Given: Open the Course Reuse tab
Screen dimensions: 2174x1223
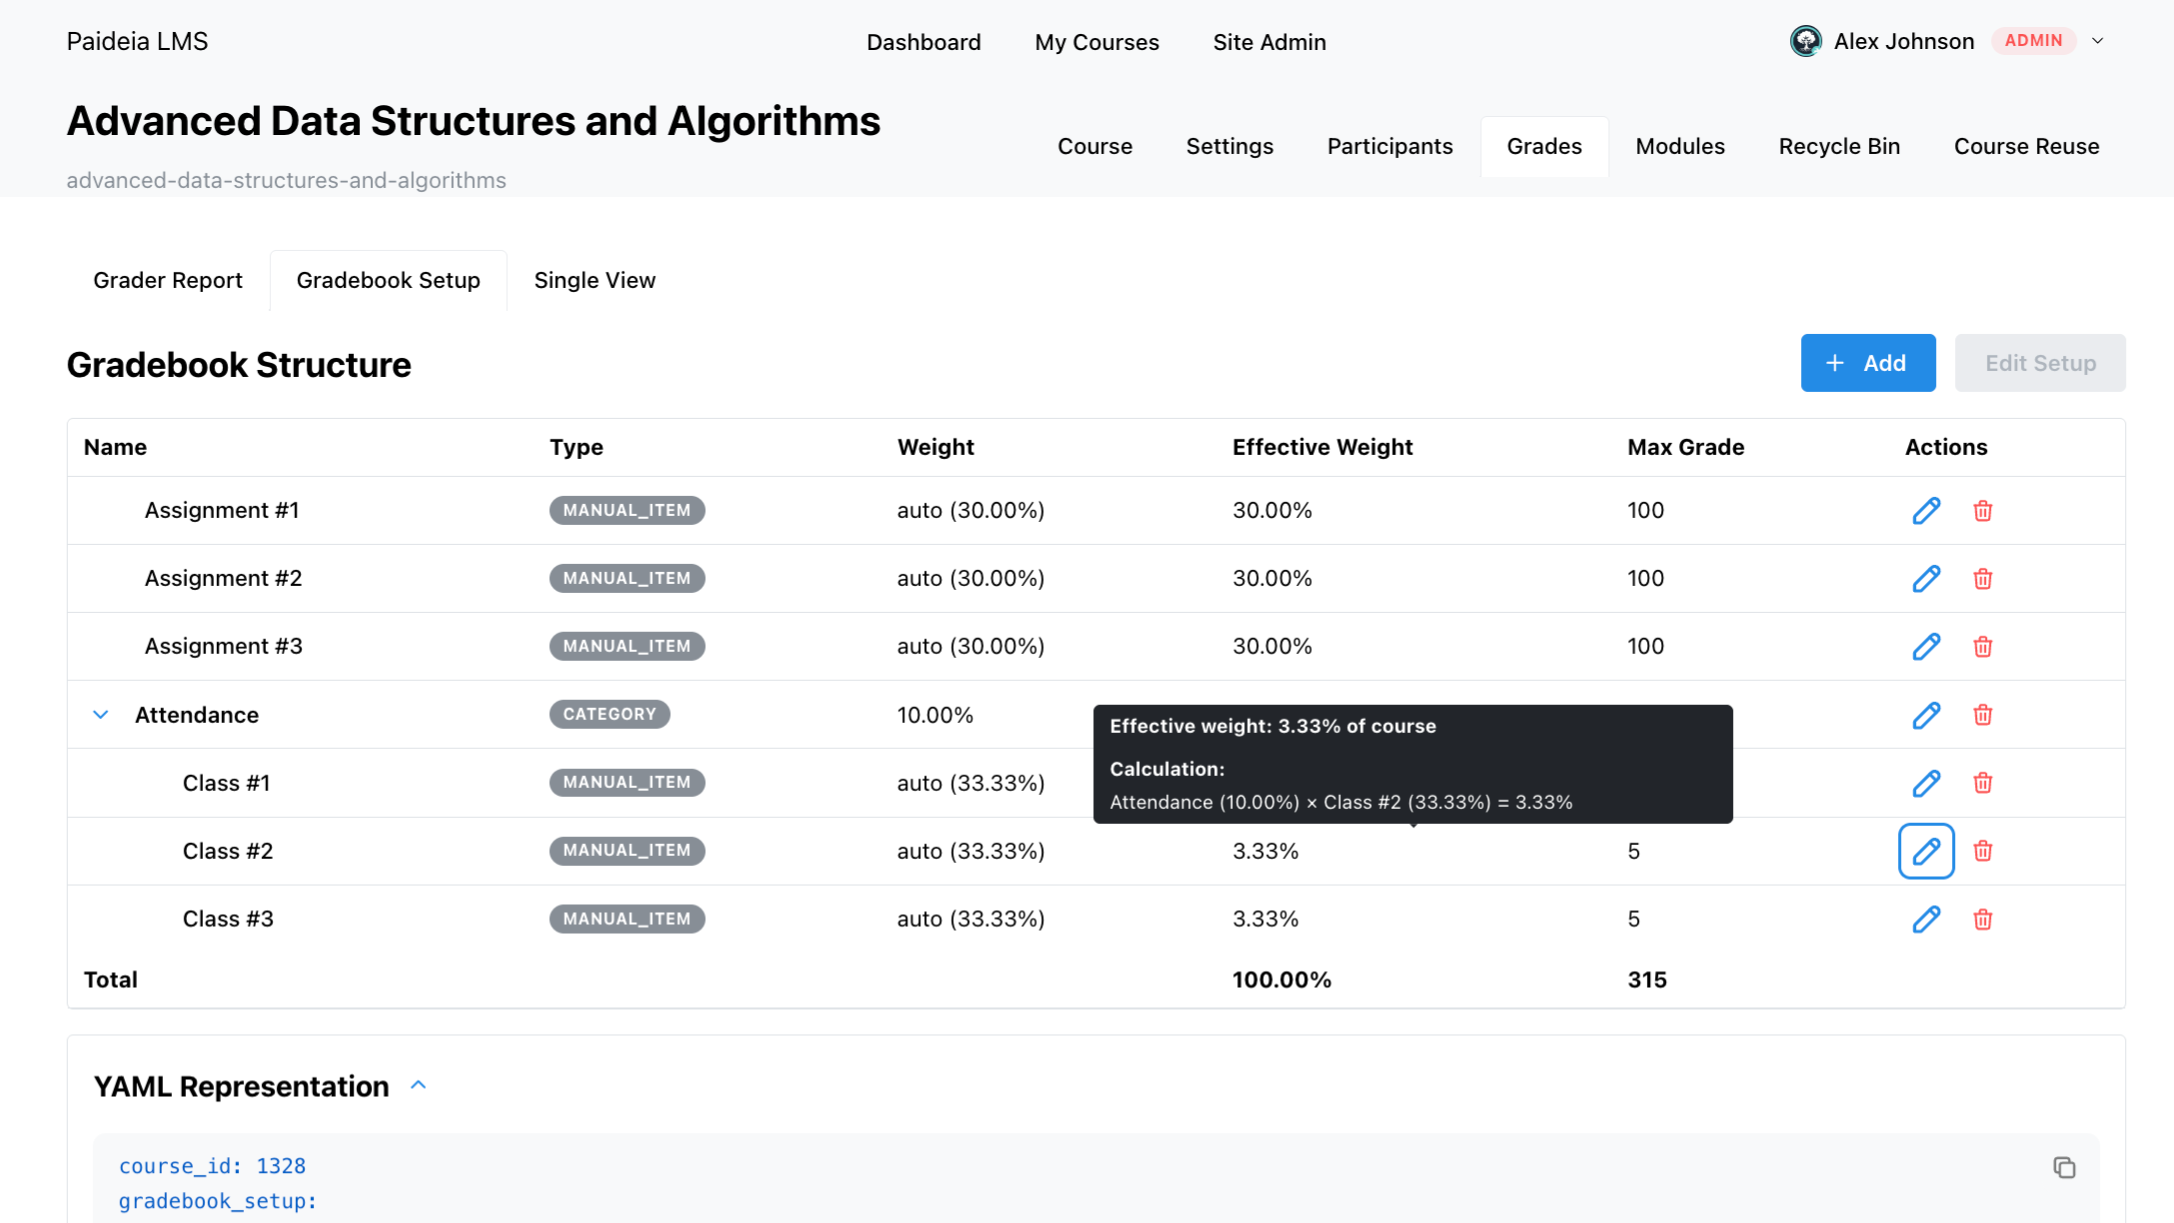Looking at the screenshot, I should [2026, 146].
